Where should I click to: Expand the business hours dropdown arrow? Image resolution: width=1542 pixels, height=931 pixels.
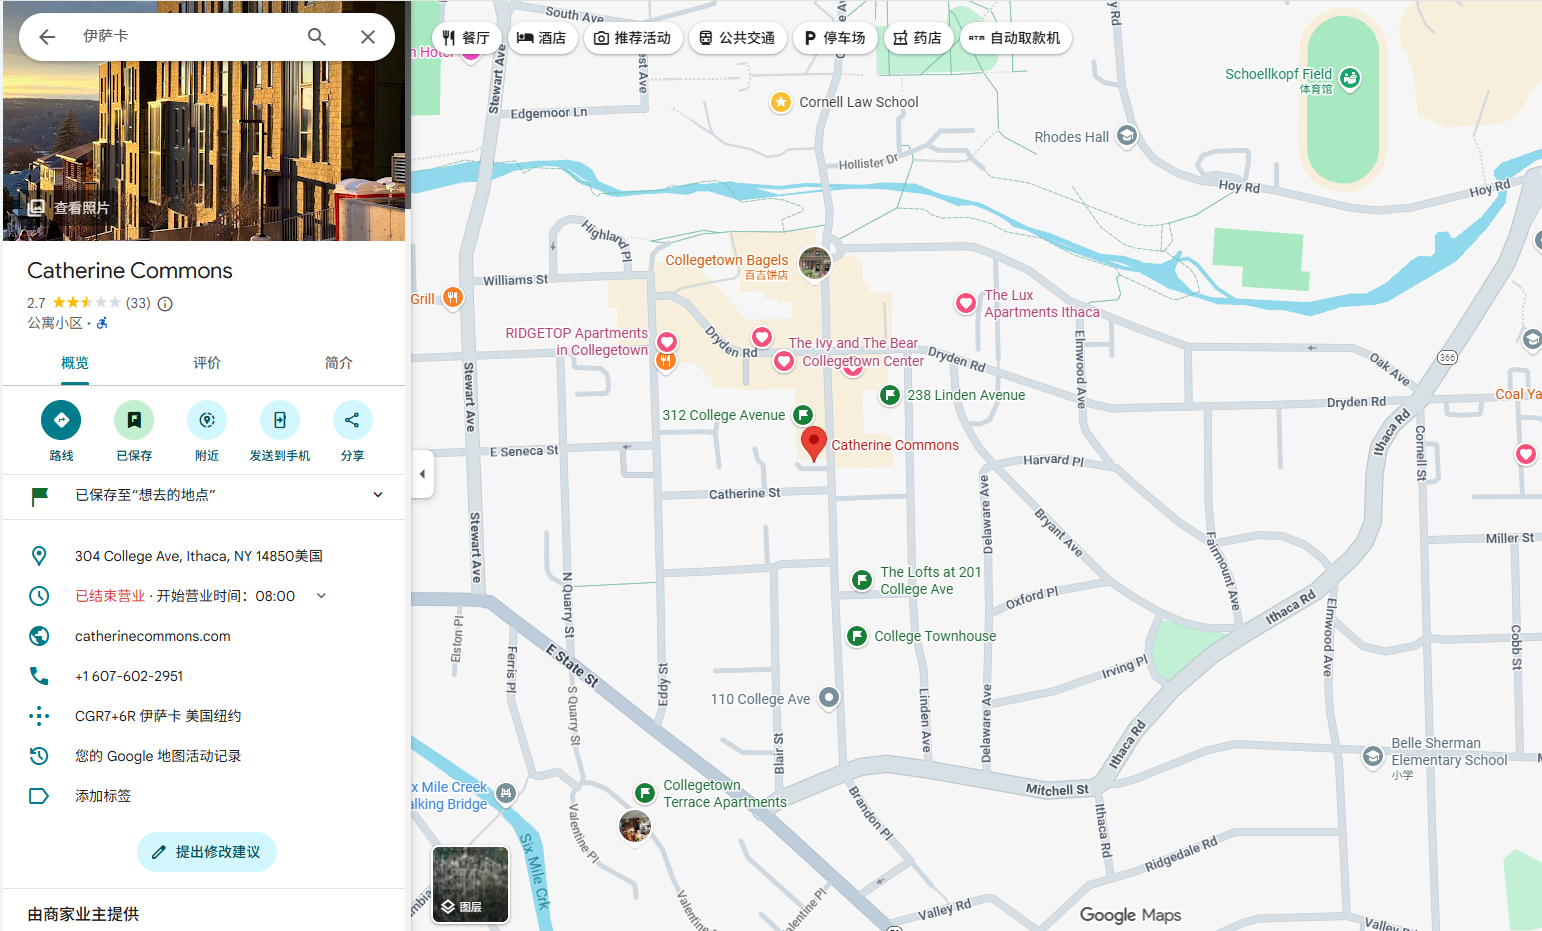322,596
